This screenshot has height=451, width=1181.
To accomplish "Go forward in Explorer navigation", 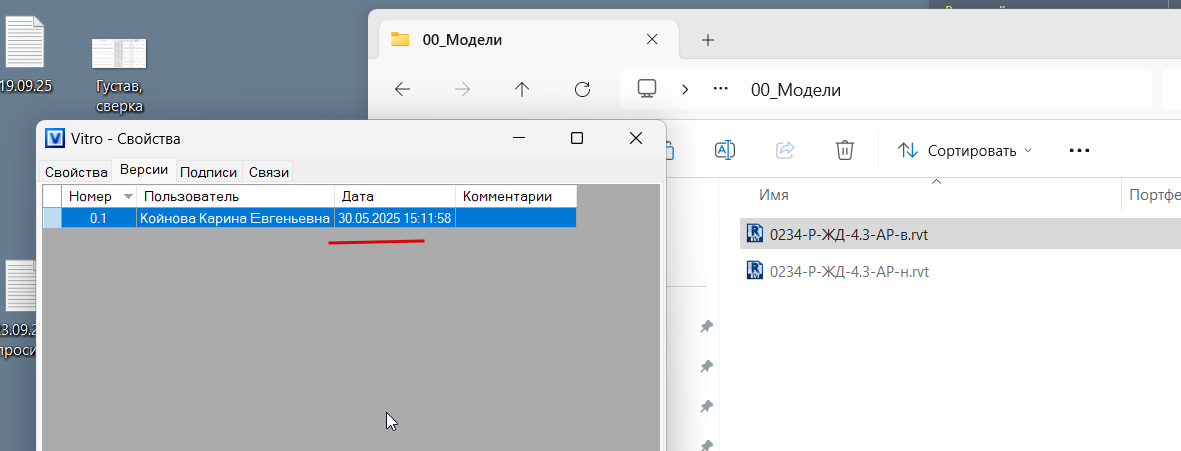I will click(462, 90).
